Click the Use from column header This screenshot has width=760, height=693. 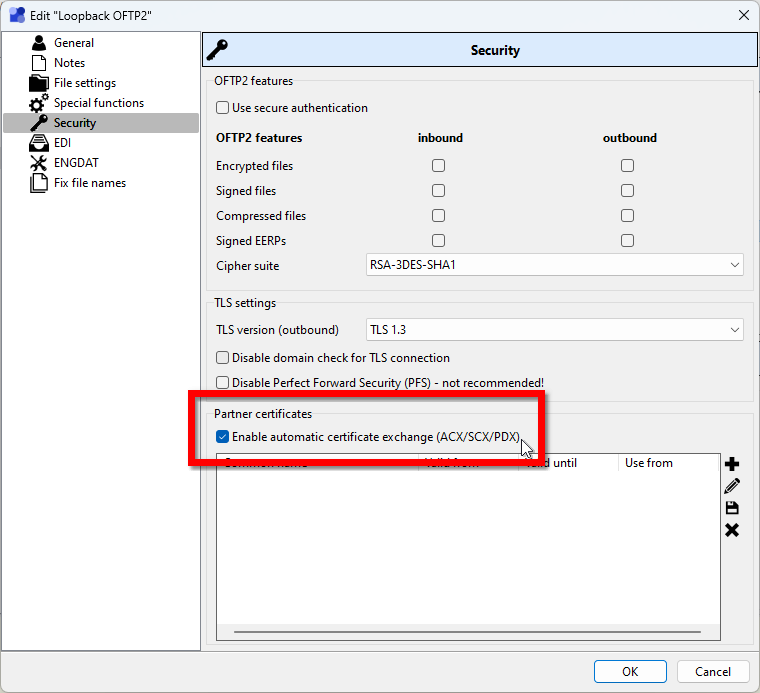(649, 463)
